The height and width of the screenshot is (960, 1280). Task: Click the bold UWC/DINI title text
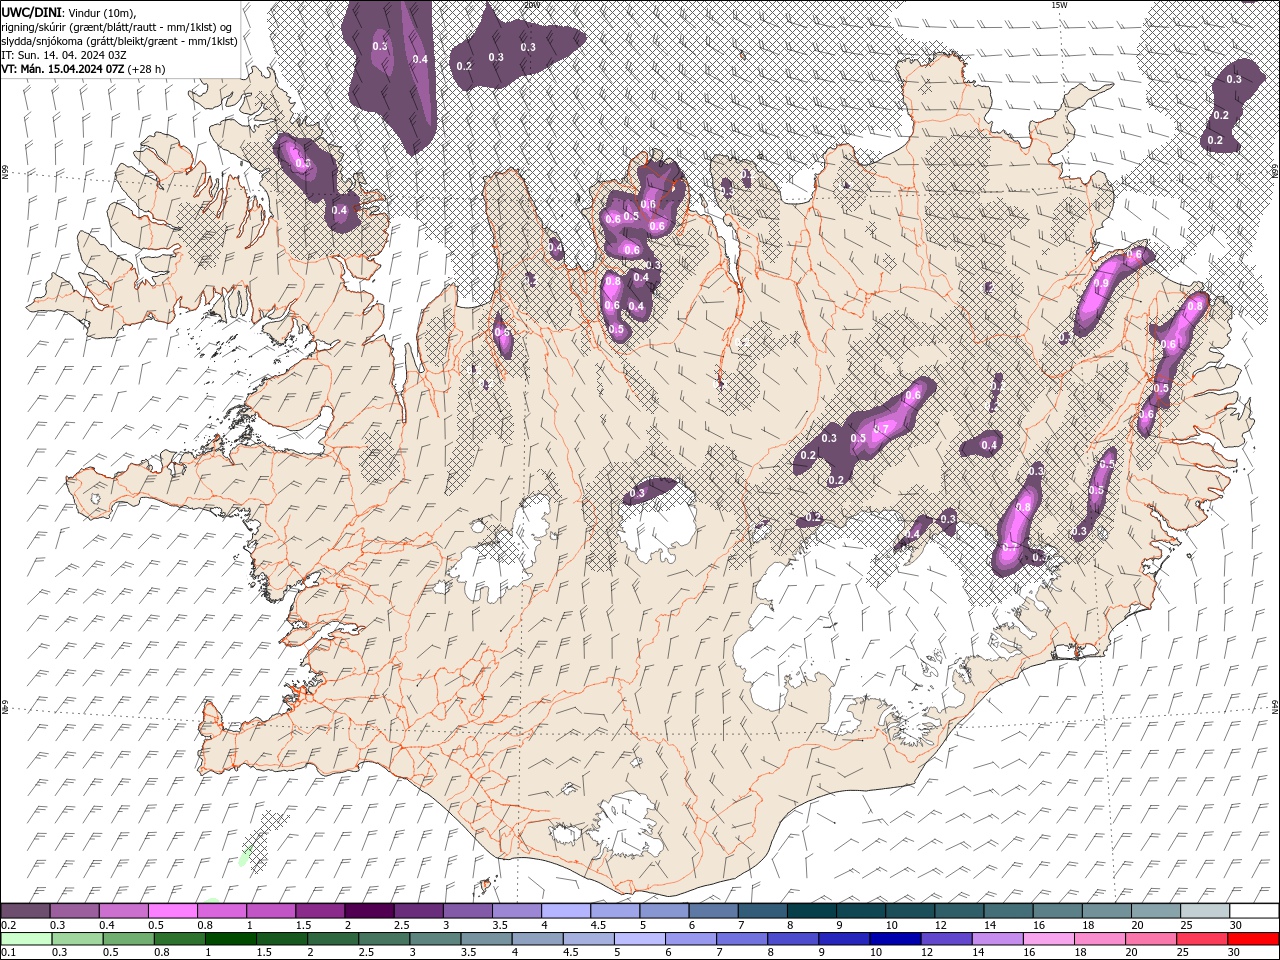click(31, 12)
